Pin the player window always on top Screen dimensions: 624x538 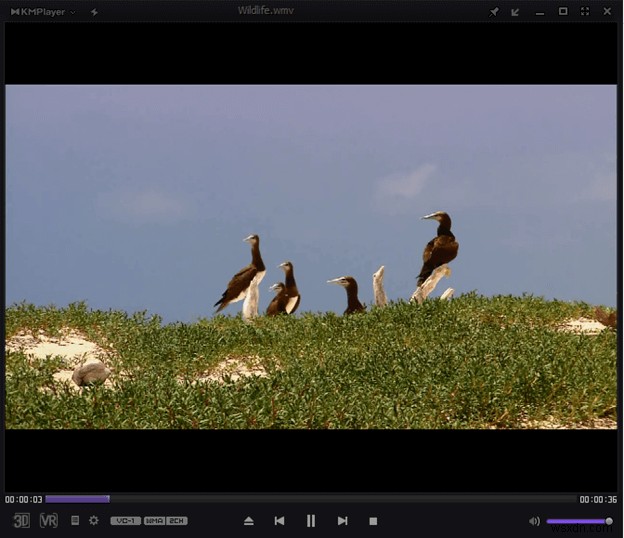494,12
